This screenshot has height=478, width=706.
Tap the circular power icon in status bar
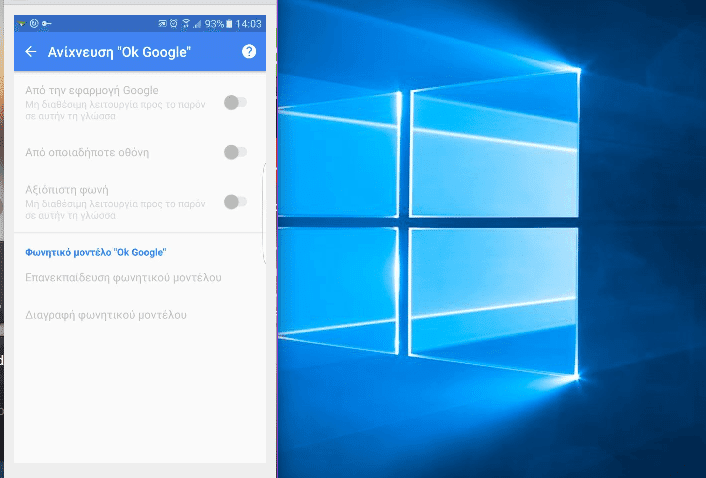point(34,24)
